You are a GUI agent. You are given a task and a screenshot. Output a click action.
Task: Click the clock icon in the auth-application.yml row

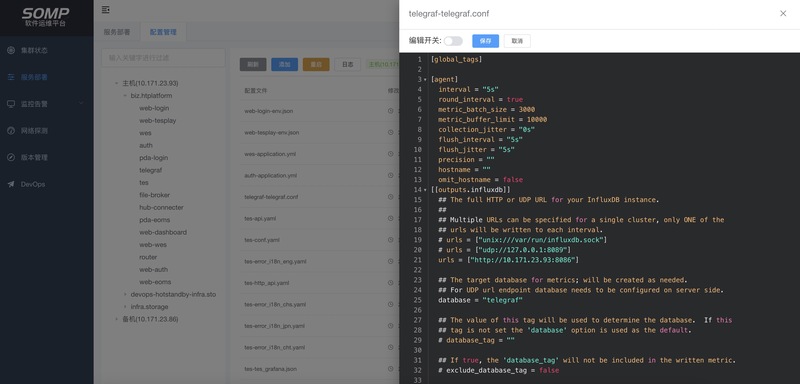391,175
